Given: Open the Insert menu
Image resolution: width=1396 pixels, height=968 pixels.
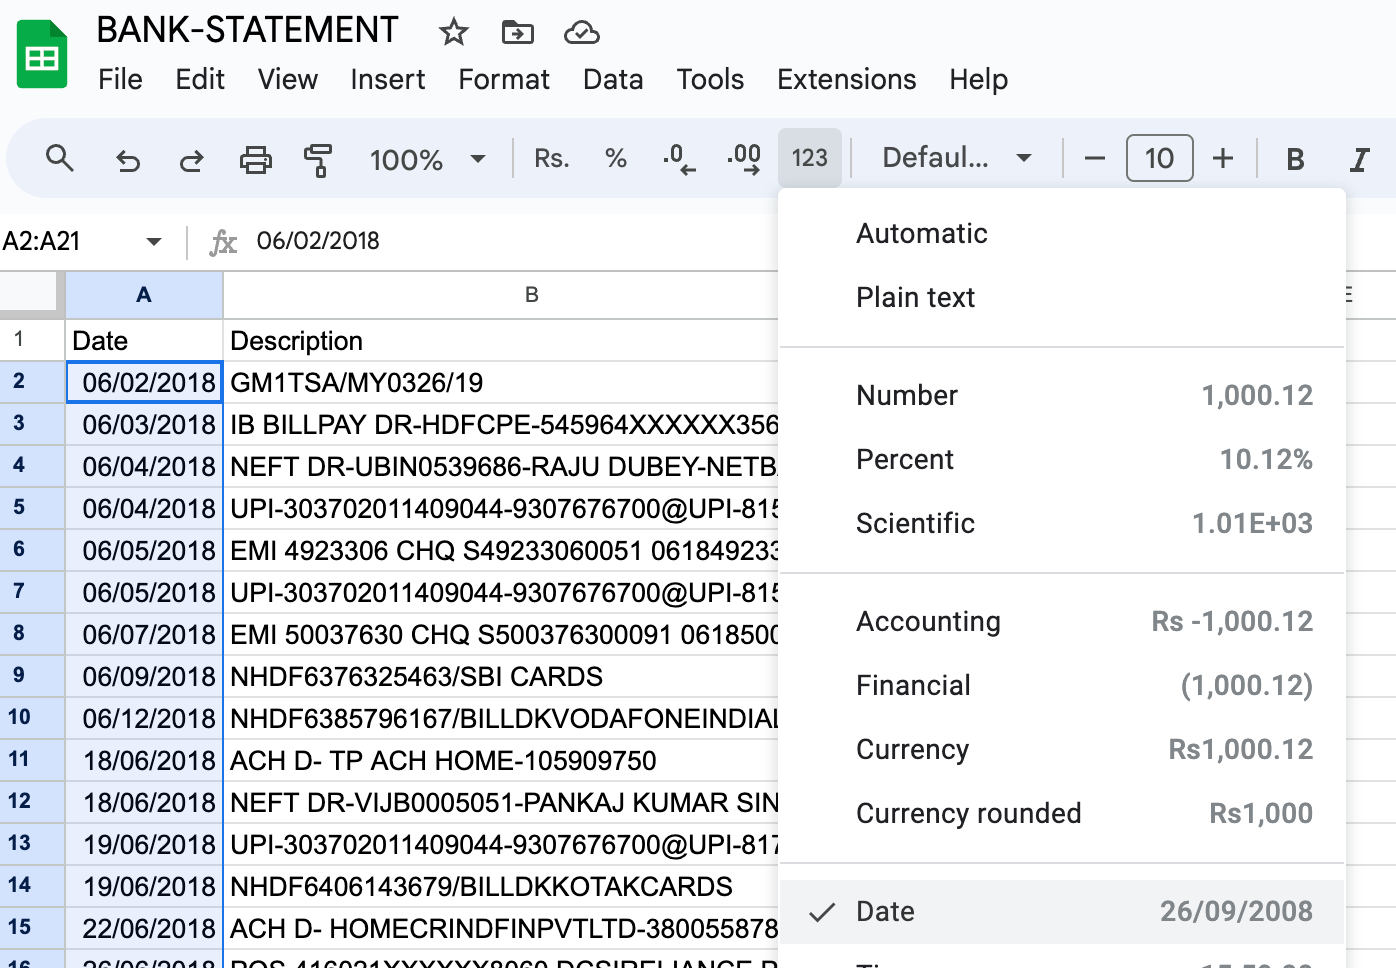Looking at the screenshot, I should (388, 79).
